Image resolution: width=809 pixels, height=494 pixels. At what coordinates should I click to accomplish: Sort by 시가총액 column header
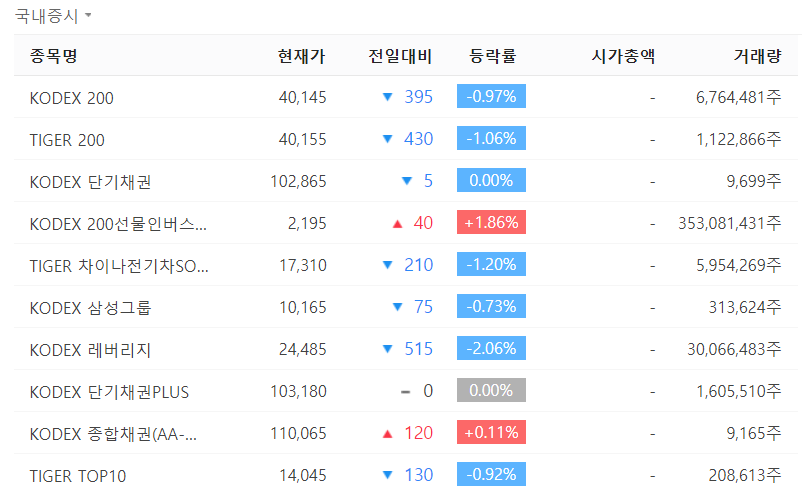[x=623, y=56]
